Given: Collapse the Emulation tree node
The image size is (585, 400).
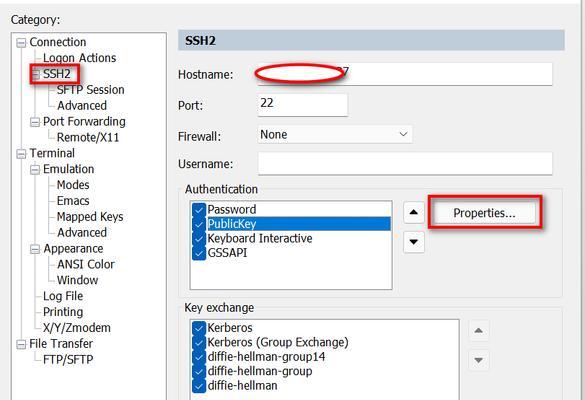Looking at the screenshot, I should pos(35,170).
